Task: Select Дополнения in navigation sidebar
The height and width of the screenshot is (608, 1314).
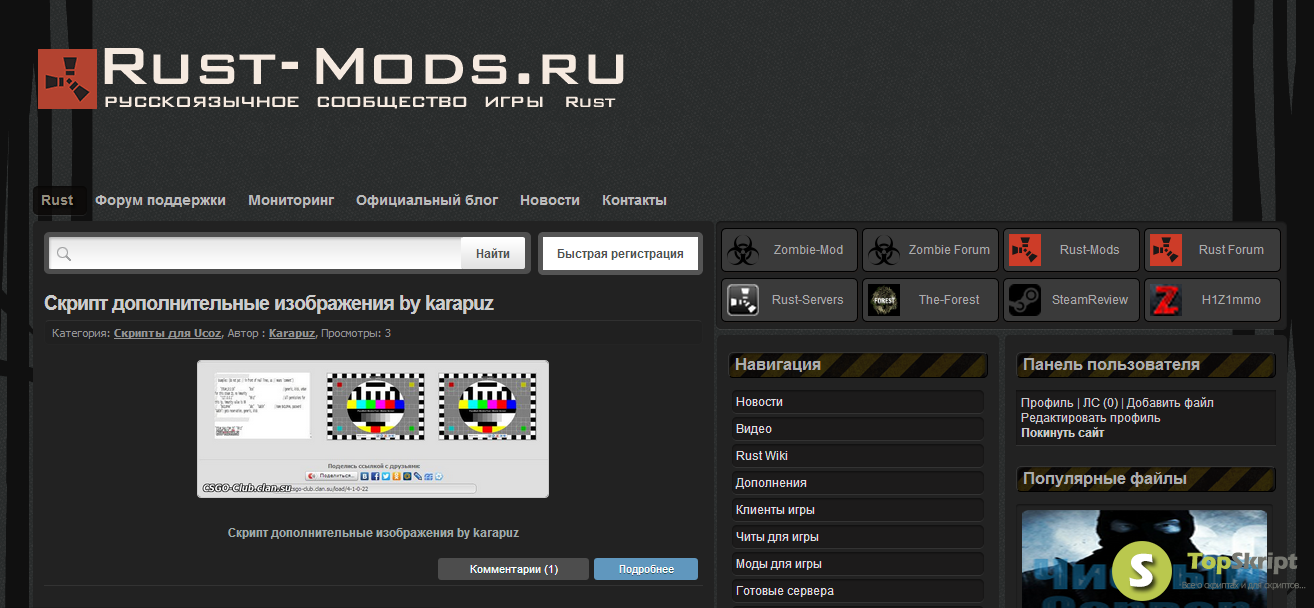Action: pos(858,483)
